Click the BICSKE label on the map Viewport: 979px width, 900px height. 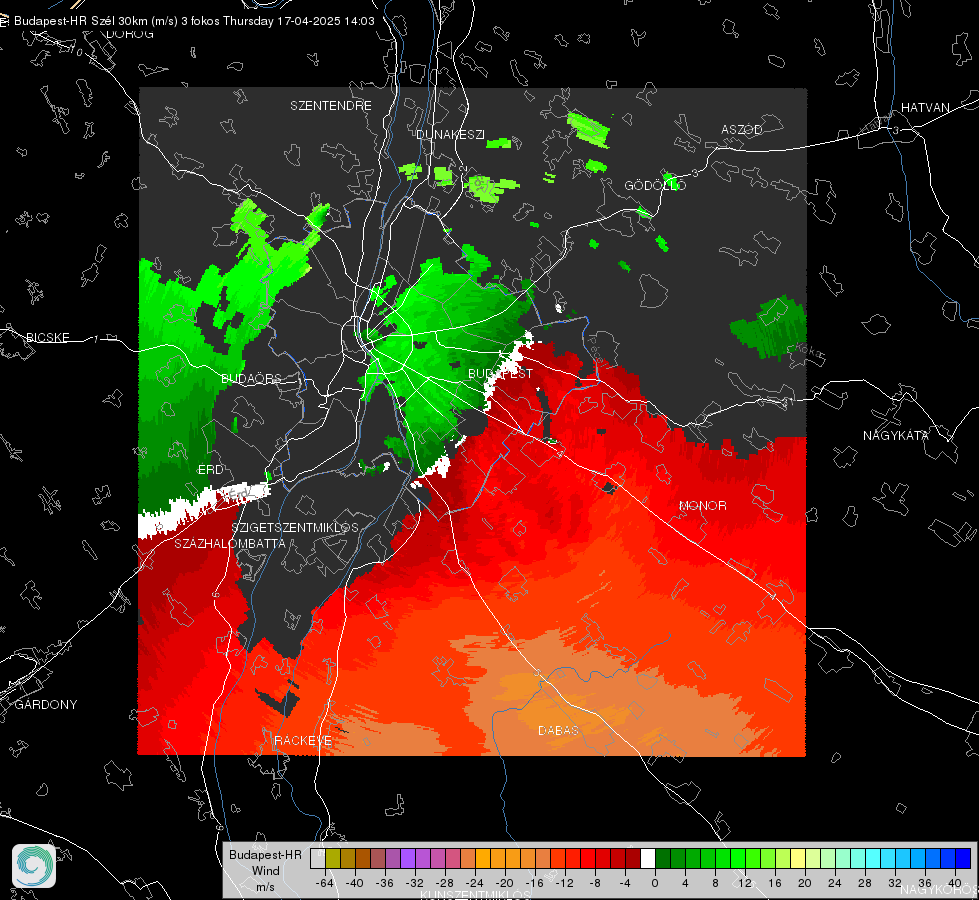[47, 337]
